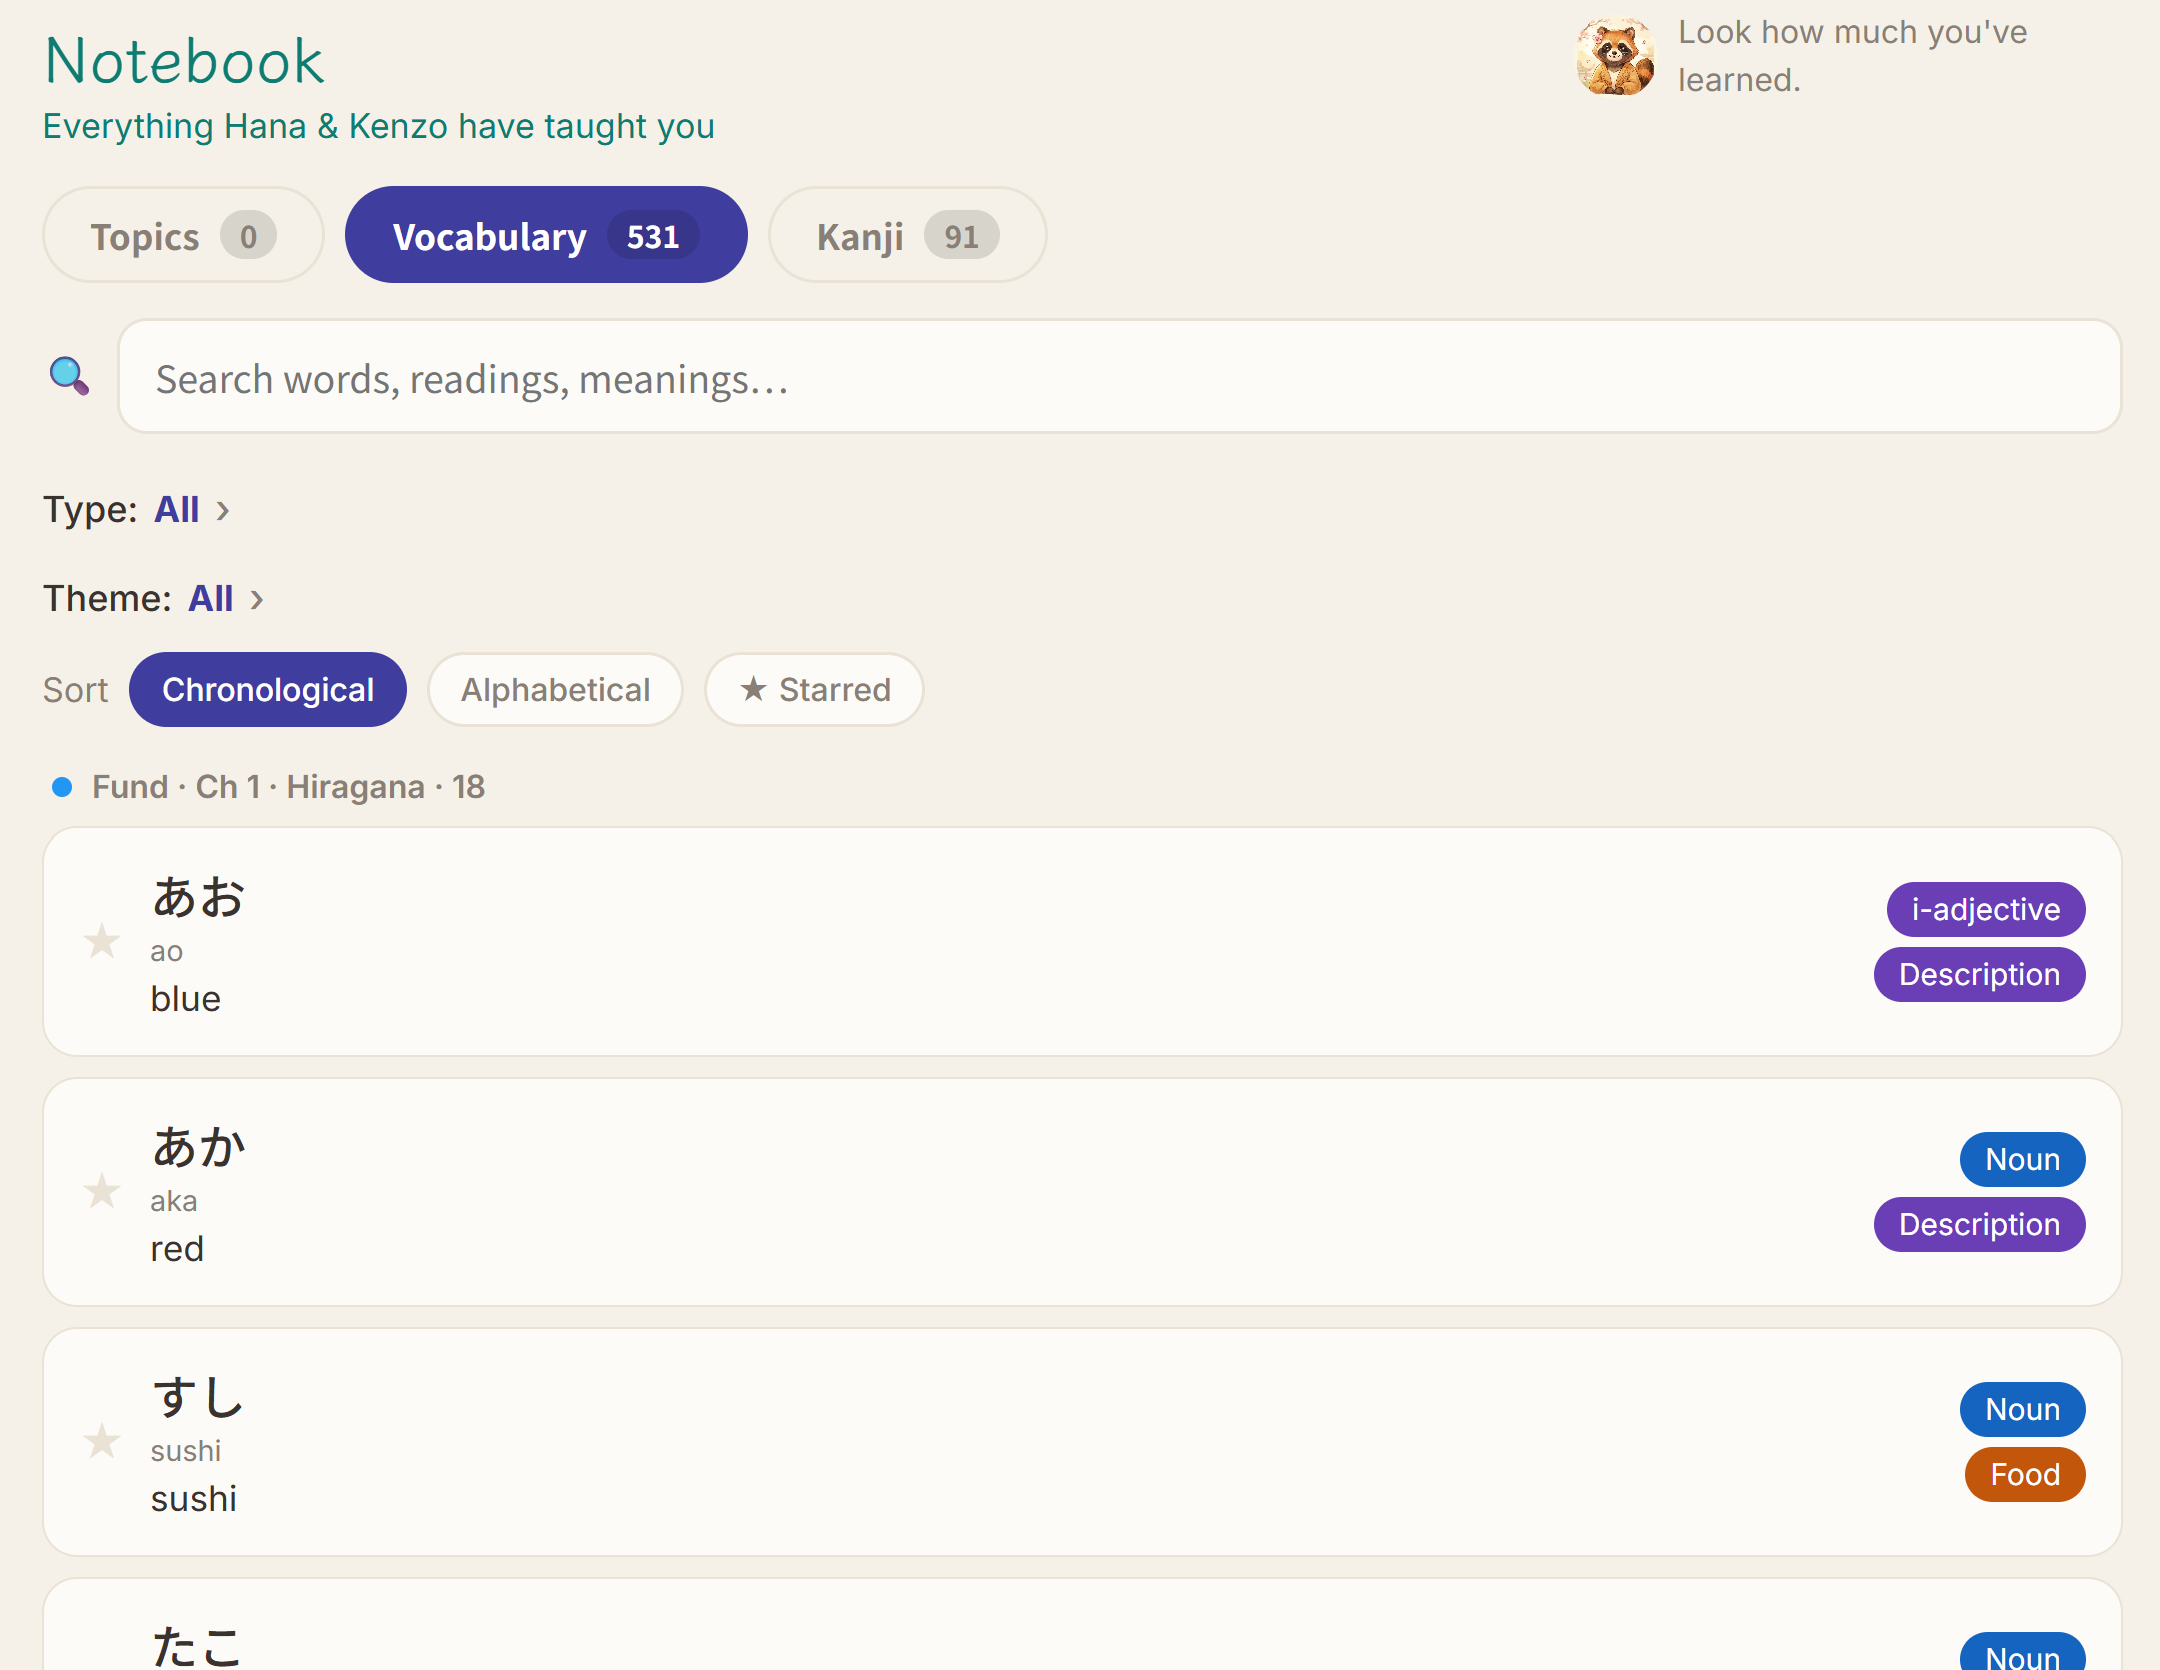Click the blue dot beside Fund Ch 1

point(62,787)
